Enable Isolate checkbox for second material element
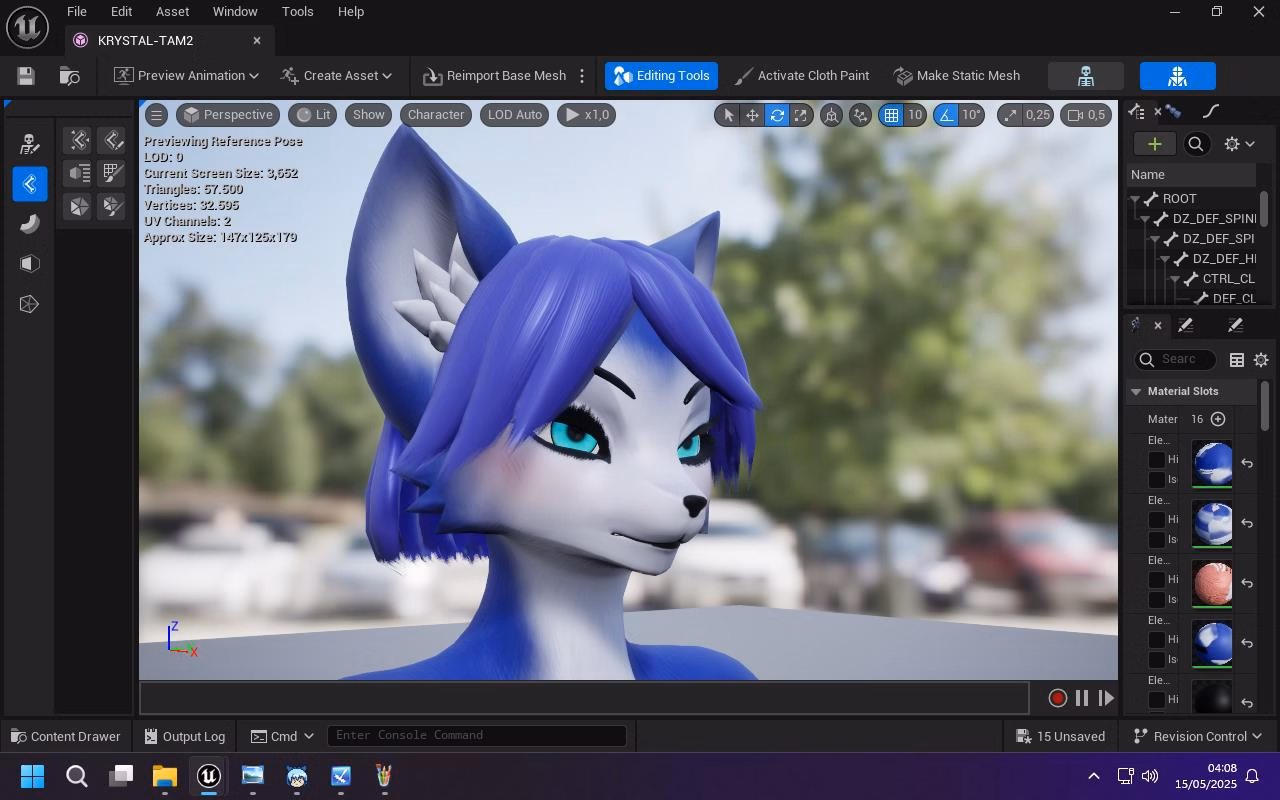The width and height of the screenshot is (1280, 800). point(1157,540)
